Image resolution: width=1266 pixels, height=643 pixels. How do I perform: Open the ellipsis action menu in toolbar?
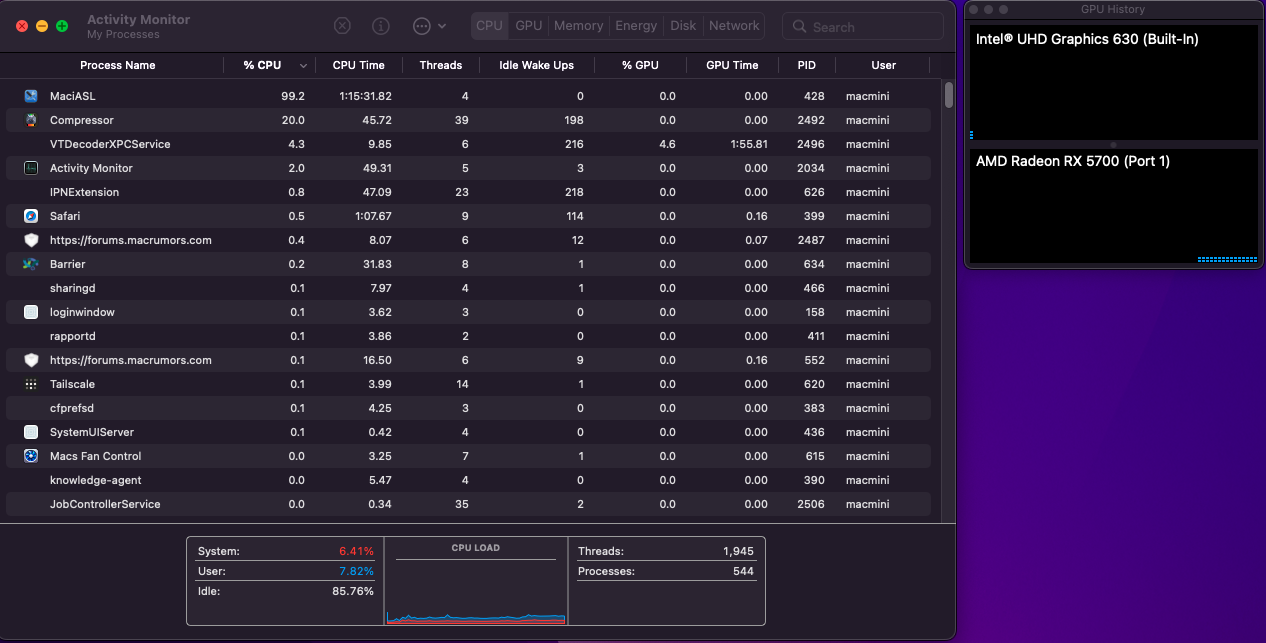tap(429, 26)
